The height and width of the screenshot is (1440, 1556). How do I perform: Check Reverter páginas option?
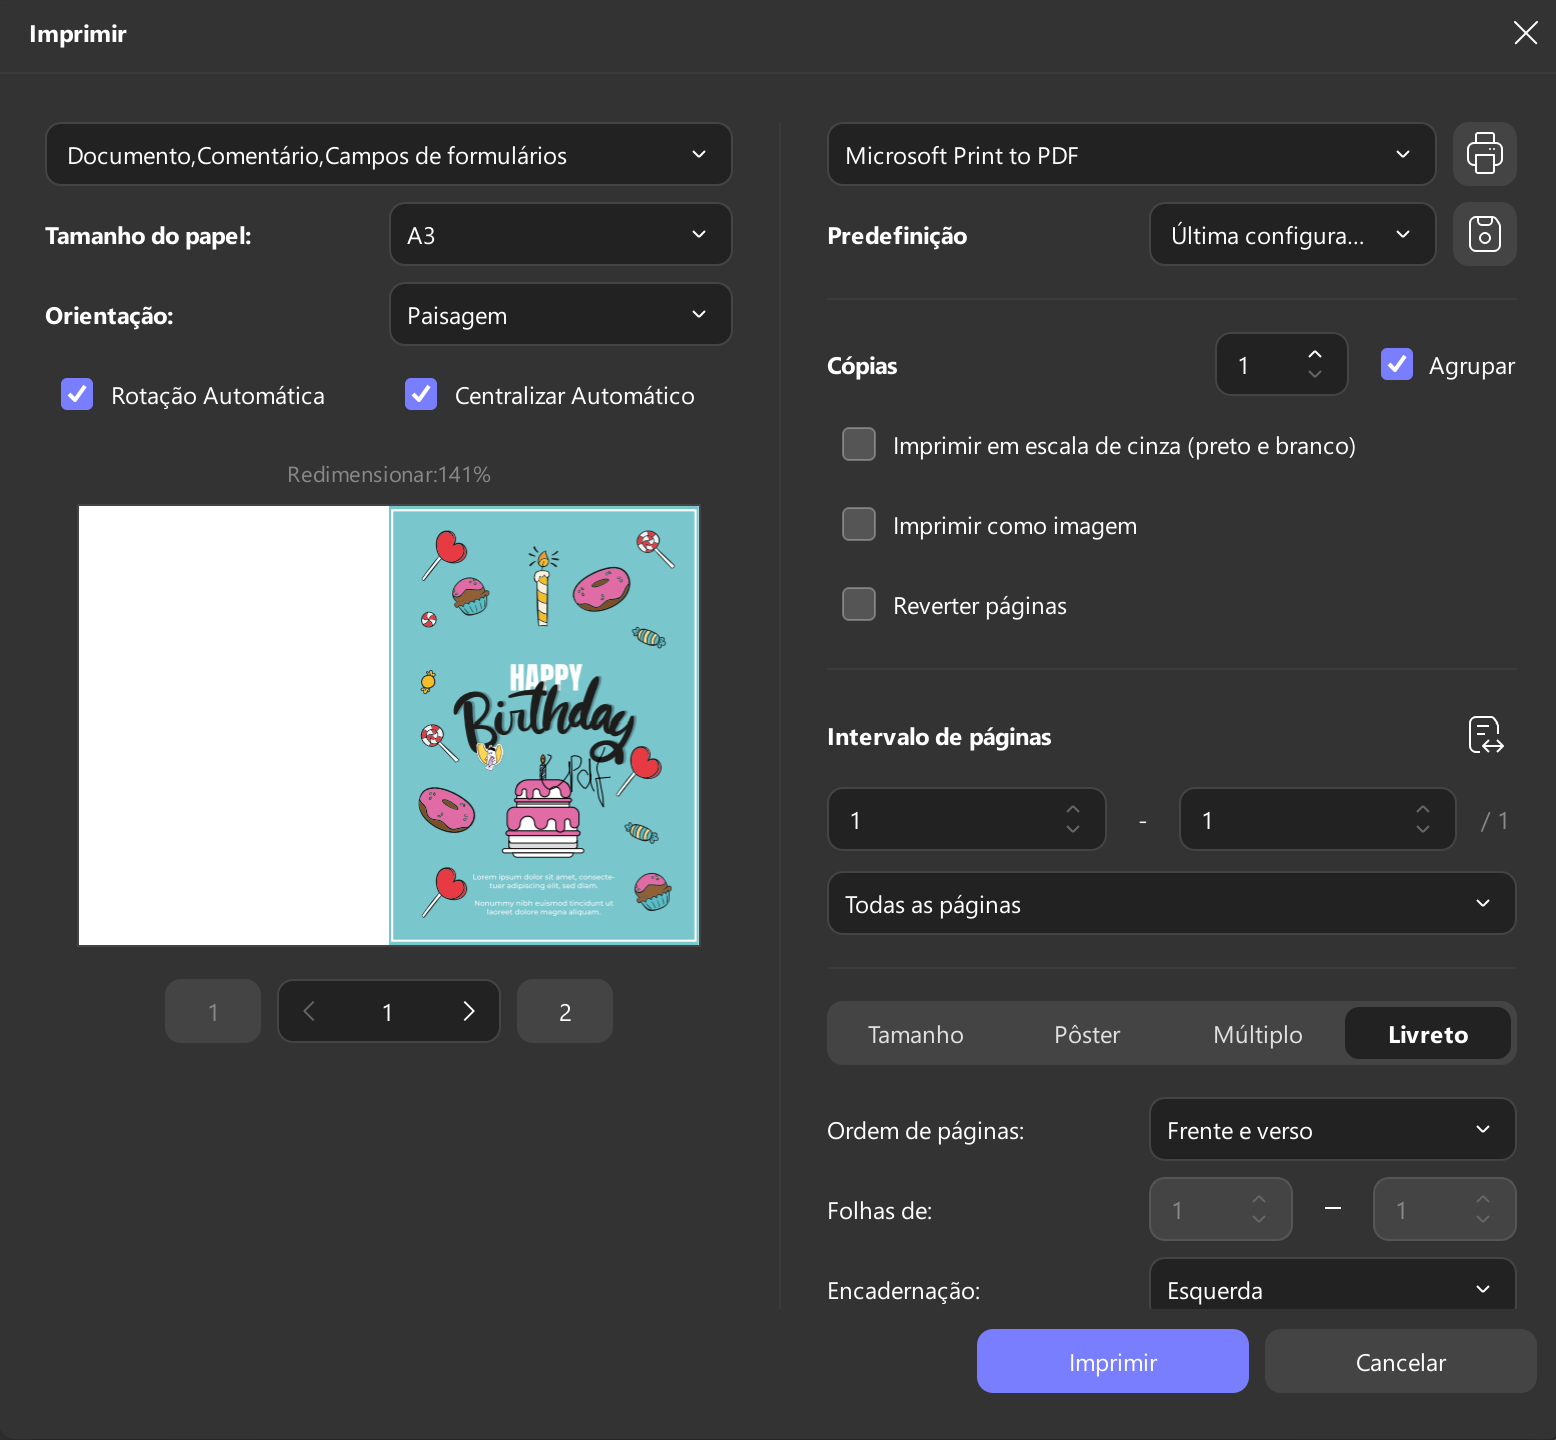859,604
